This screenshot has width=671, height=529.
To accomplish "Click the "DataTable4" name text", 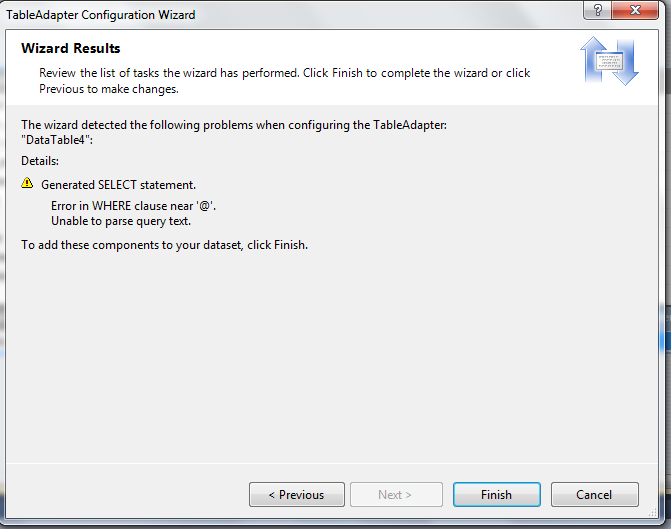I will point(57,140).
